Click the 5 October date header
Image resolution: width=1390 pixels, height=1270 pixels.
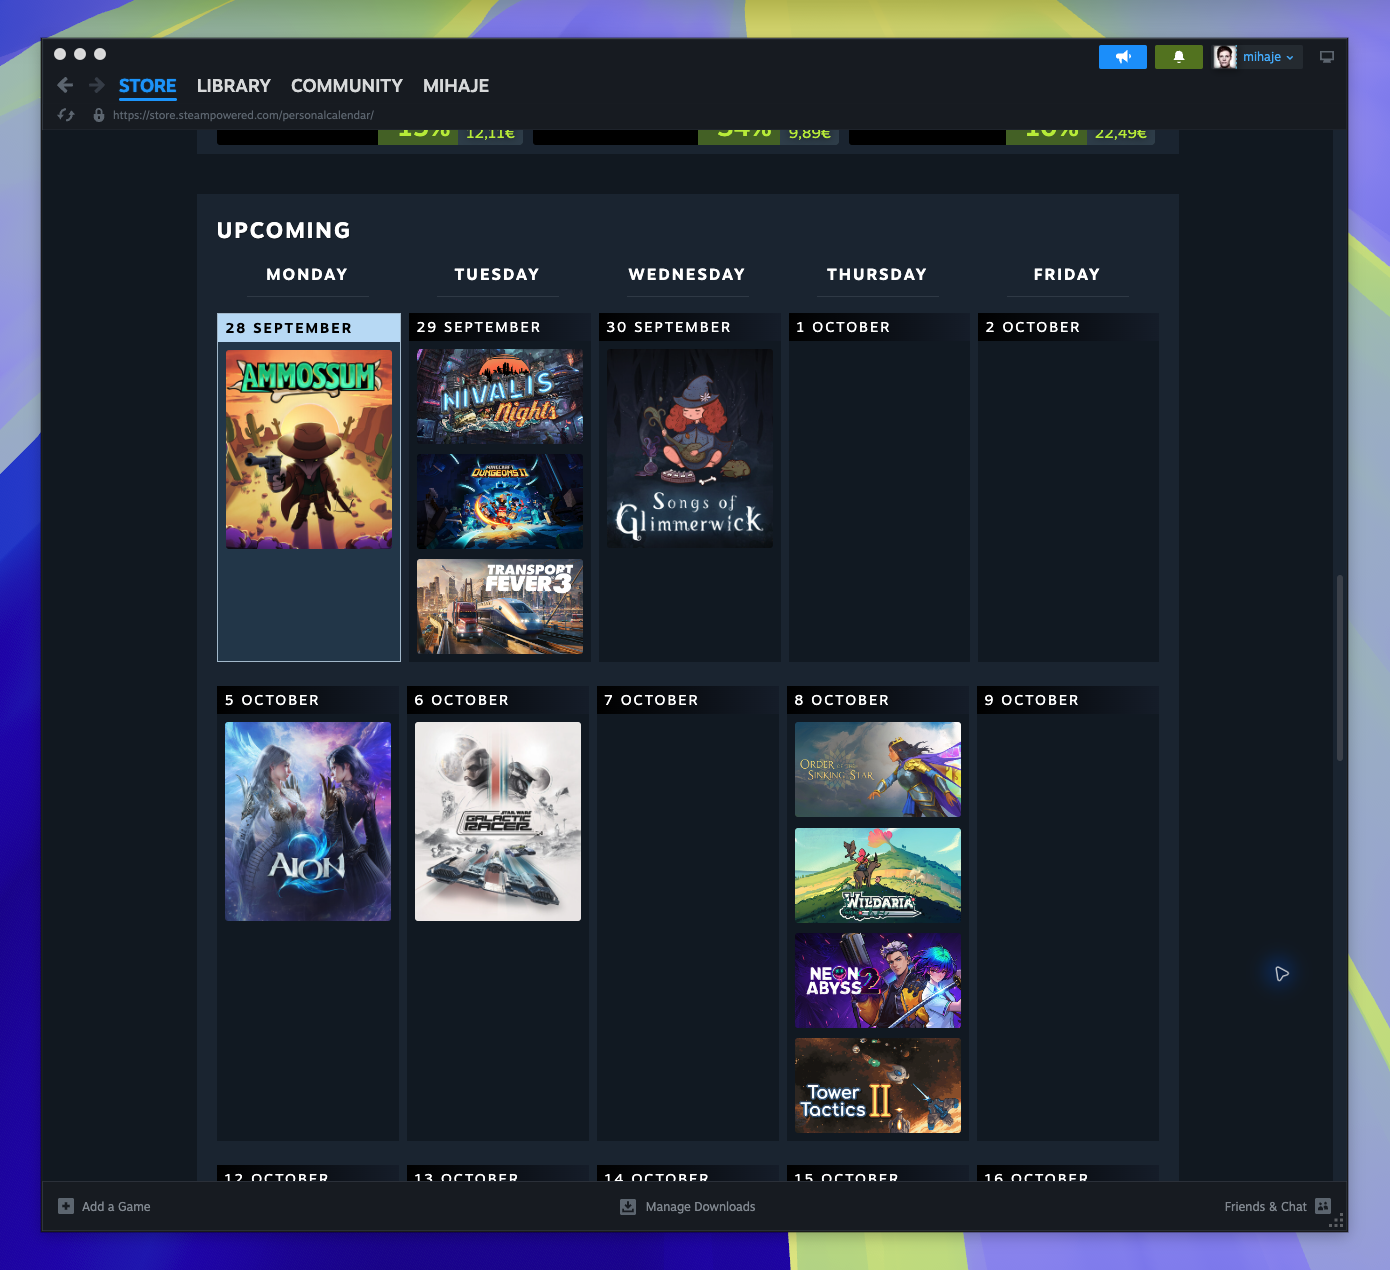tap(308, 700)
